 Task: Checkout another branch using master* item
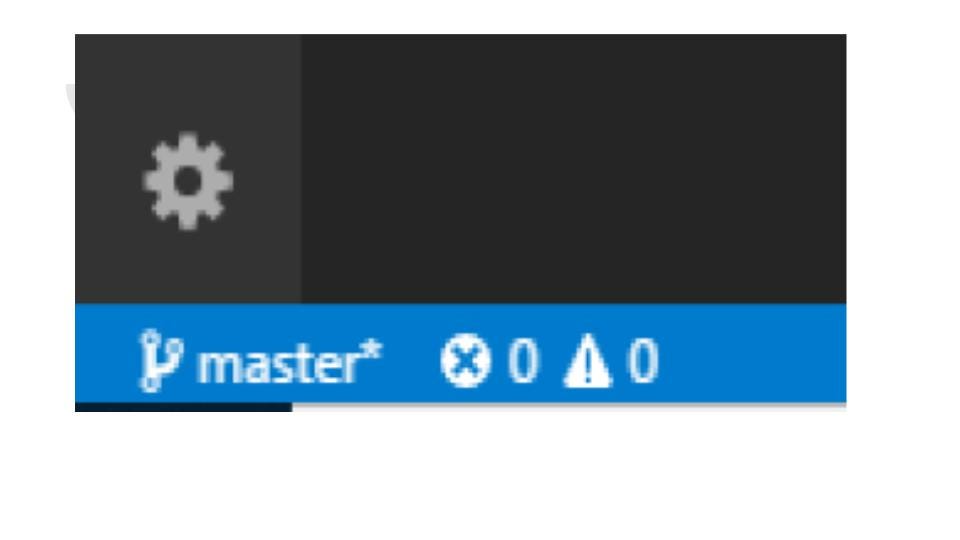(260, 361)
